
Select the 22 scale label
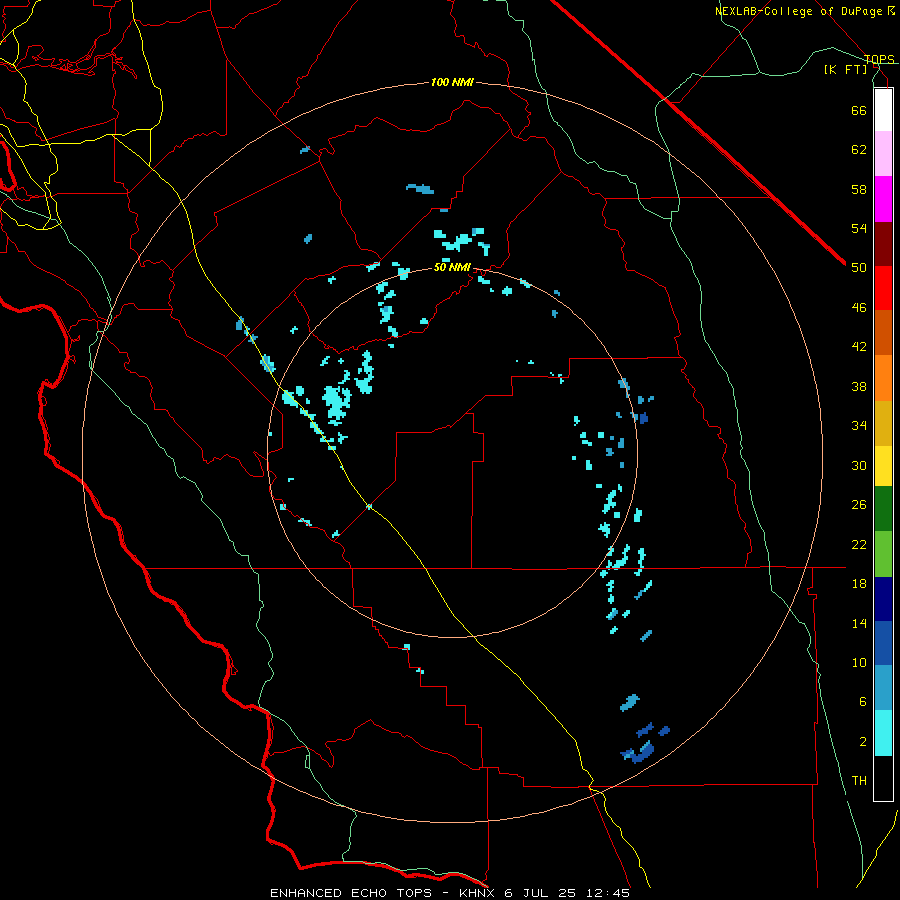(x=859, y=544)
